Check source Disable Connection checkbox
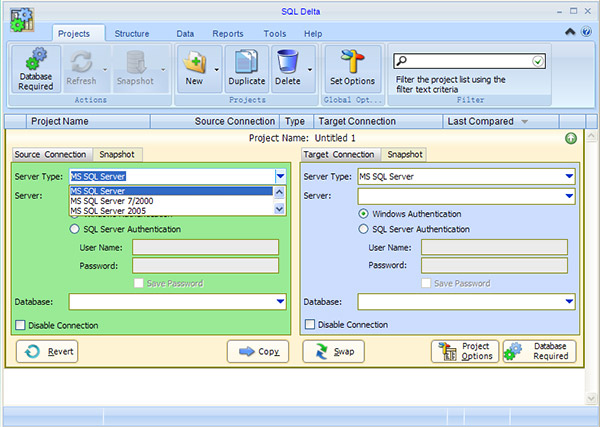 point(20,325)
